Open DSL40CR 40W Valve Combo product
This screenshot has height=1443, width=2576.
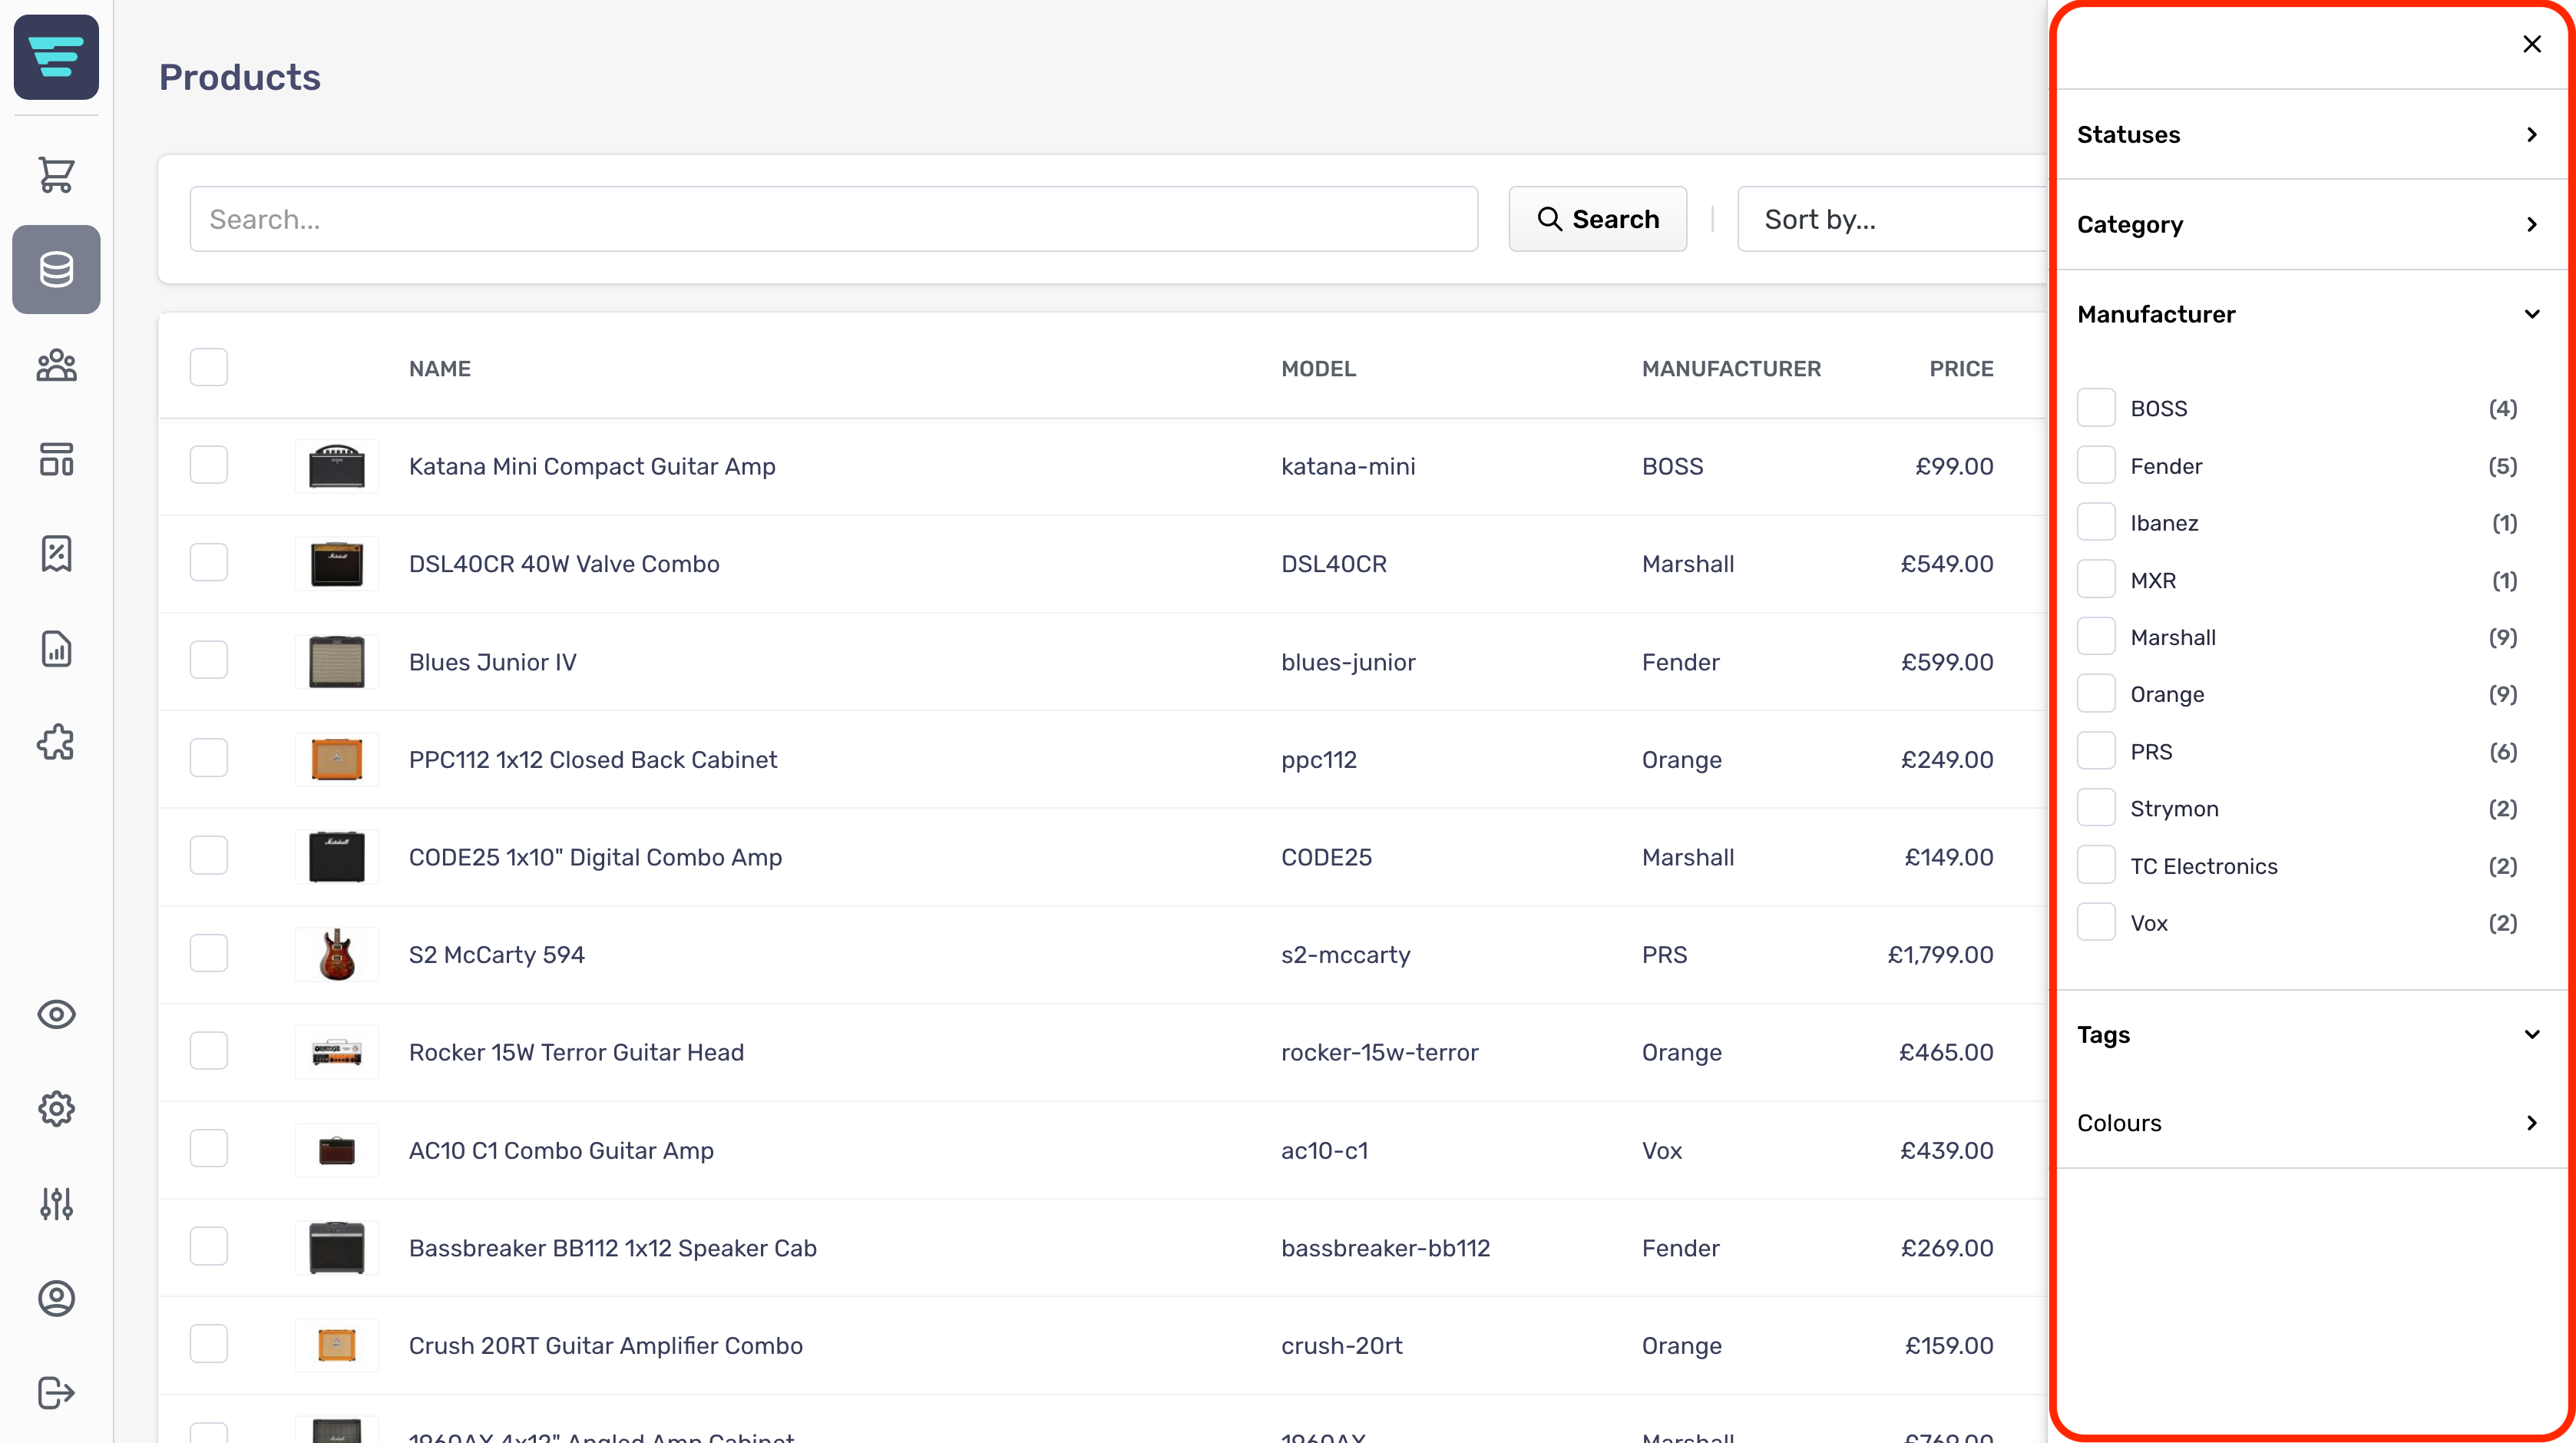point(564,564)
